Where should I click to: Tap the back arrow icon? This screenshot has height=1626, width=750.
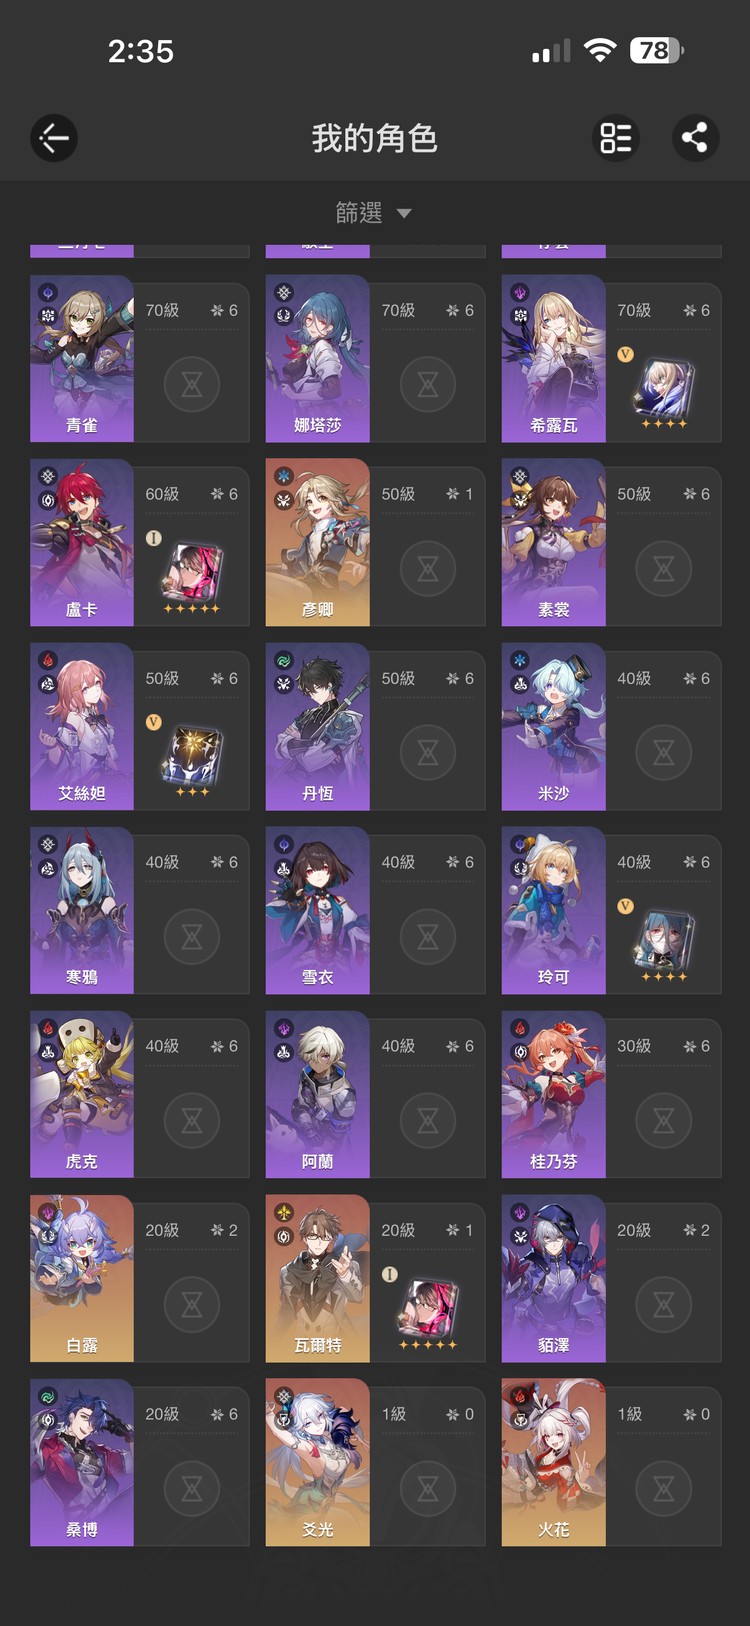tap(54, 138)
